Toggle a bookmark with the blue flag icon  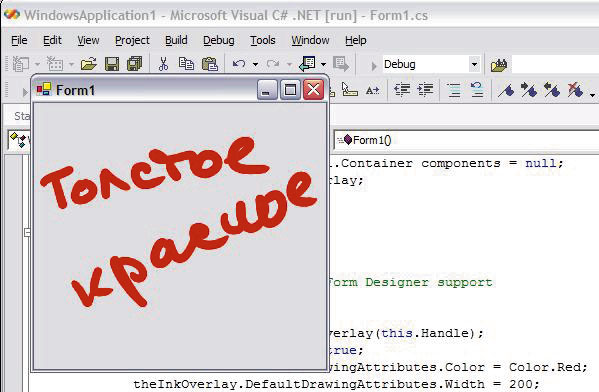point(506,91)
